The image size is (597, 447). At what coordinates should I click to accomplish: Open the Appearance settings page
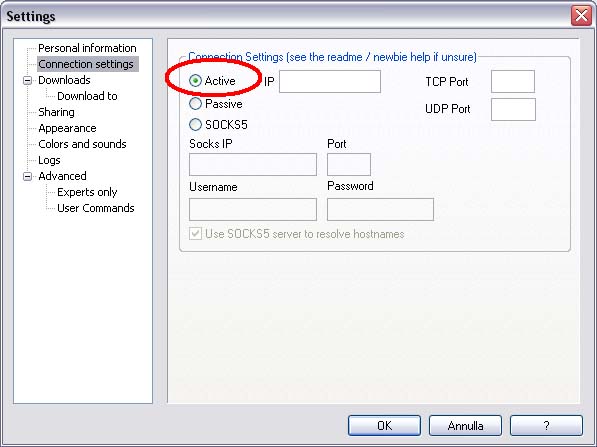point(67,128)
